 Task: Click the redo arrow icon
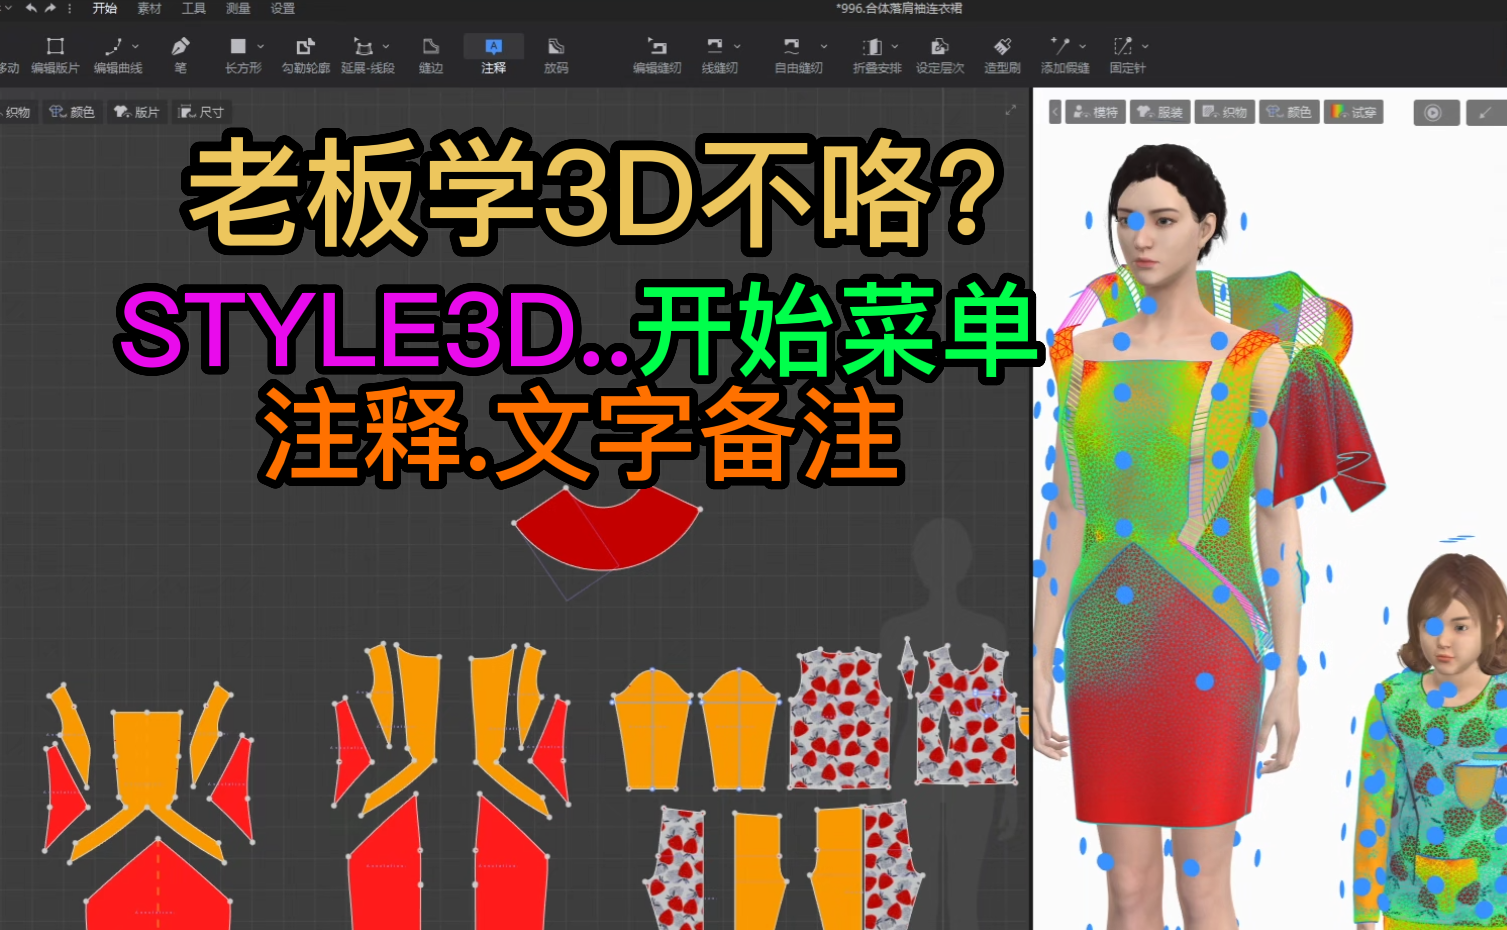(x=50, y=8)
